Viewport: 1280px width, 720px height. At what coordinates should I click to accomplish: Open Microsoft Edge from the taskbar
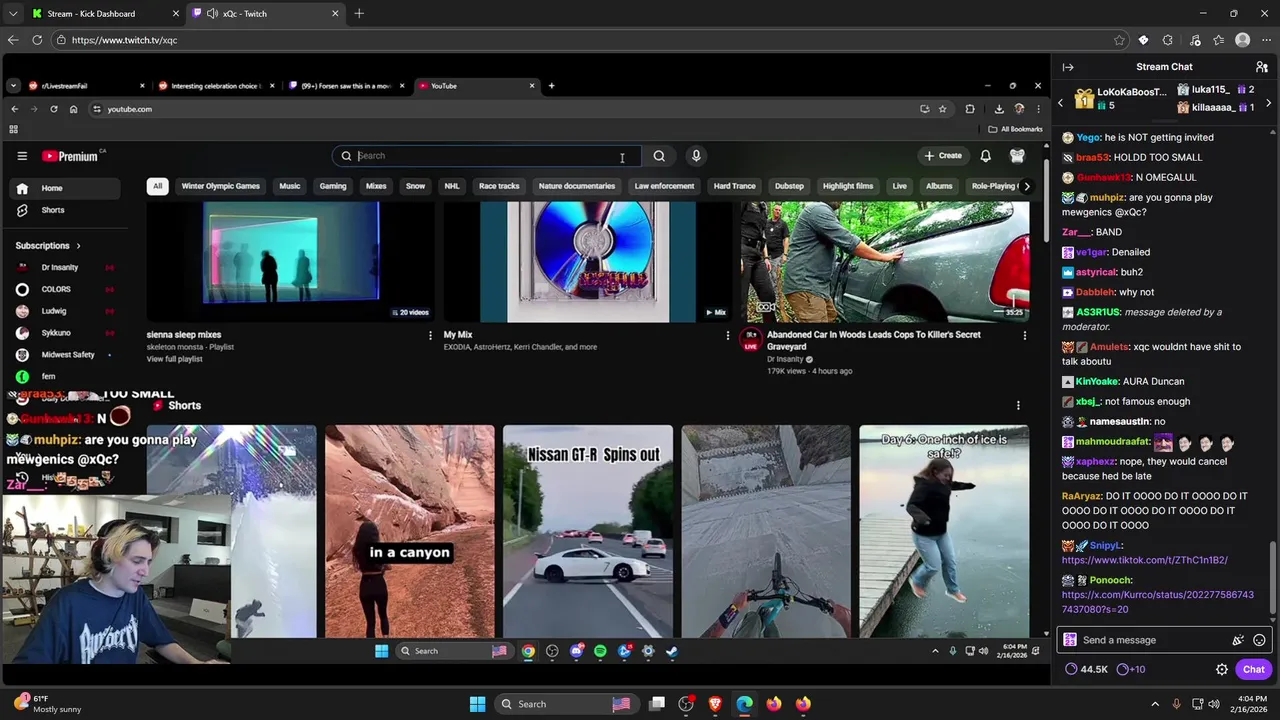[745, 704]
